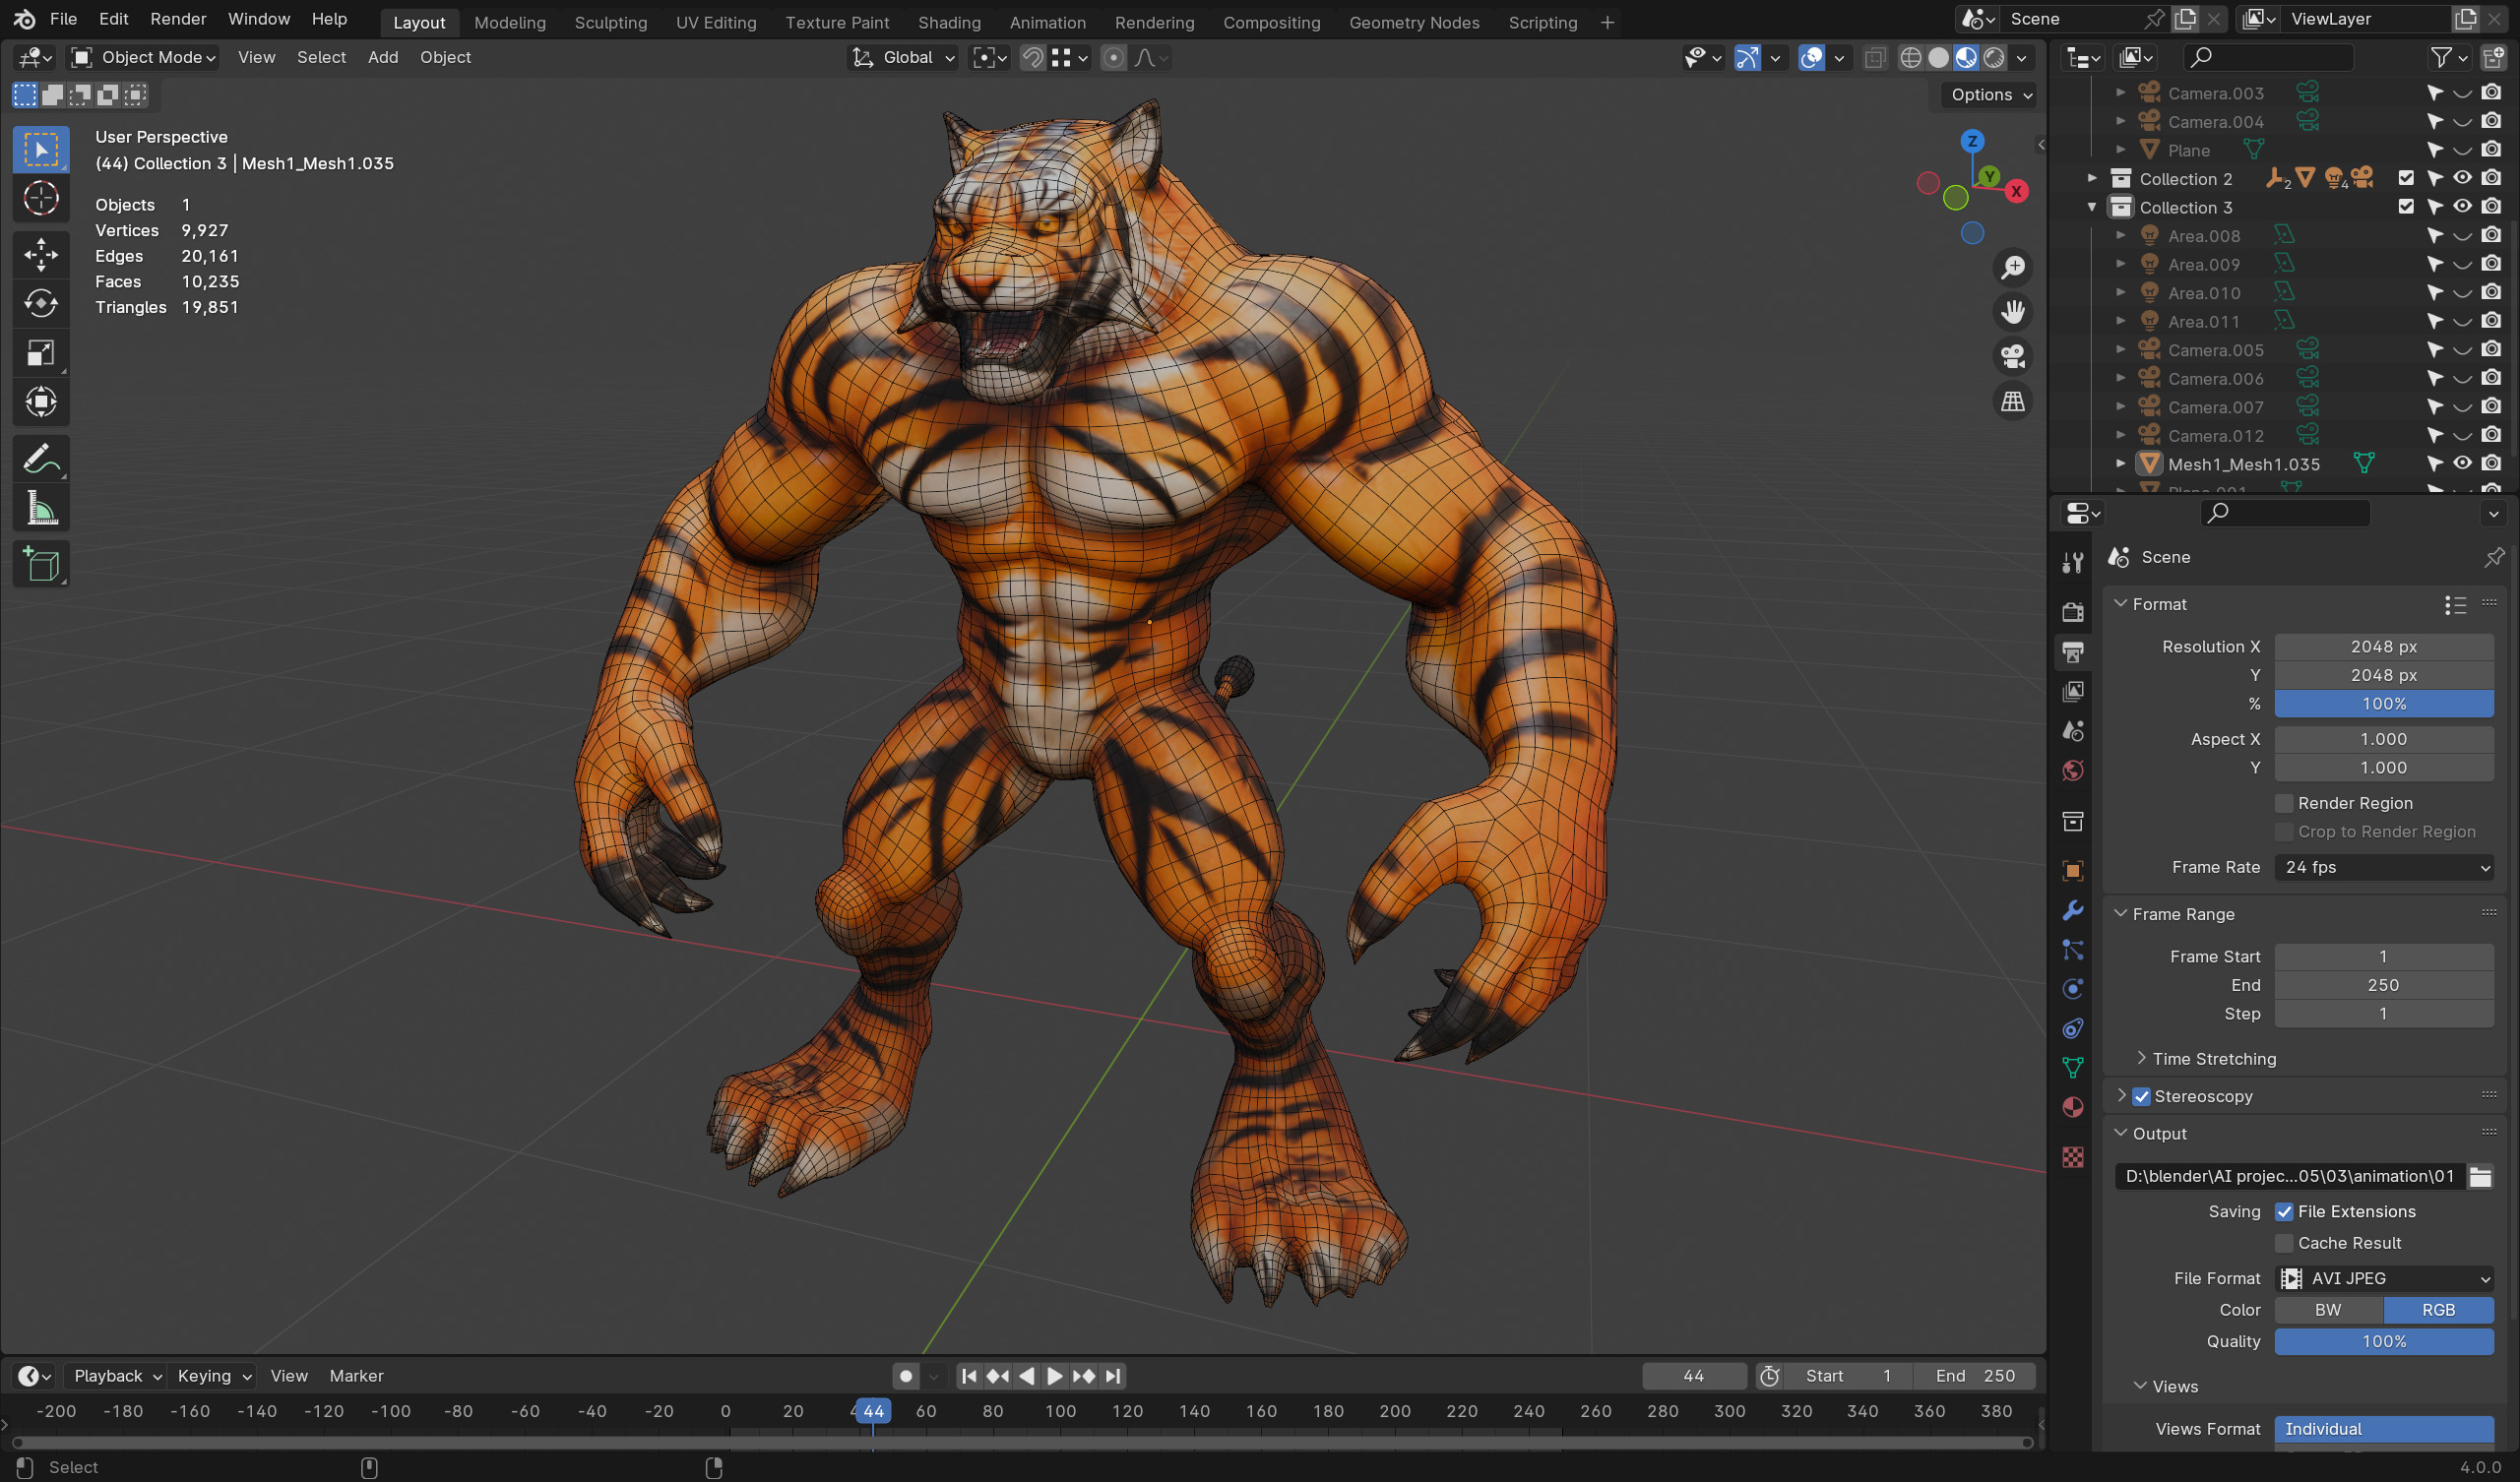
Task: Open the Global orientation dropdown
Action: click(x=903, y=58)
